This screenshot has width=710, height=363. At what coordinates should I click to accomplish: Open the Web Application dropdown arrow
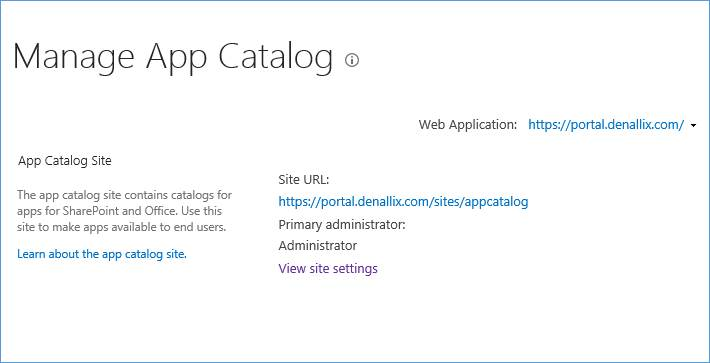[x=694, y=126]
